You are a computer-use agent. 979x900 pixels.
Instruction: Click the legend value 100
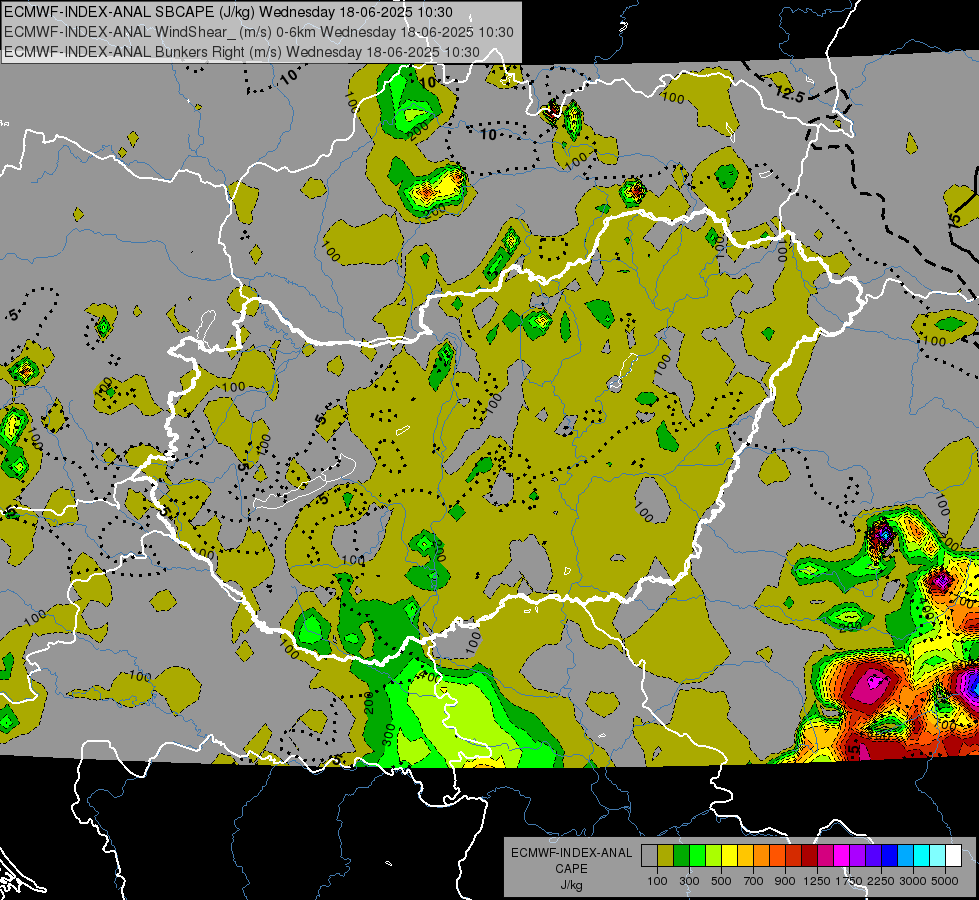click(657, 881)
